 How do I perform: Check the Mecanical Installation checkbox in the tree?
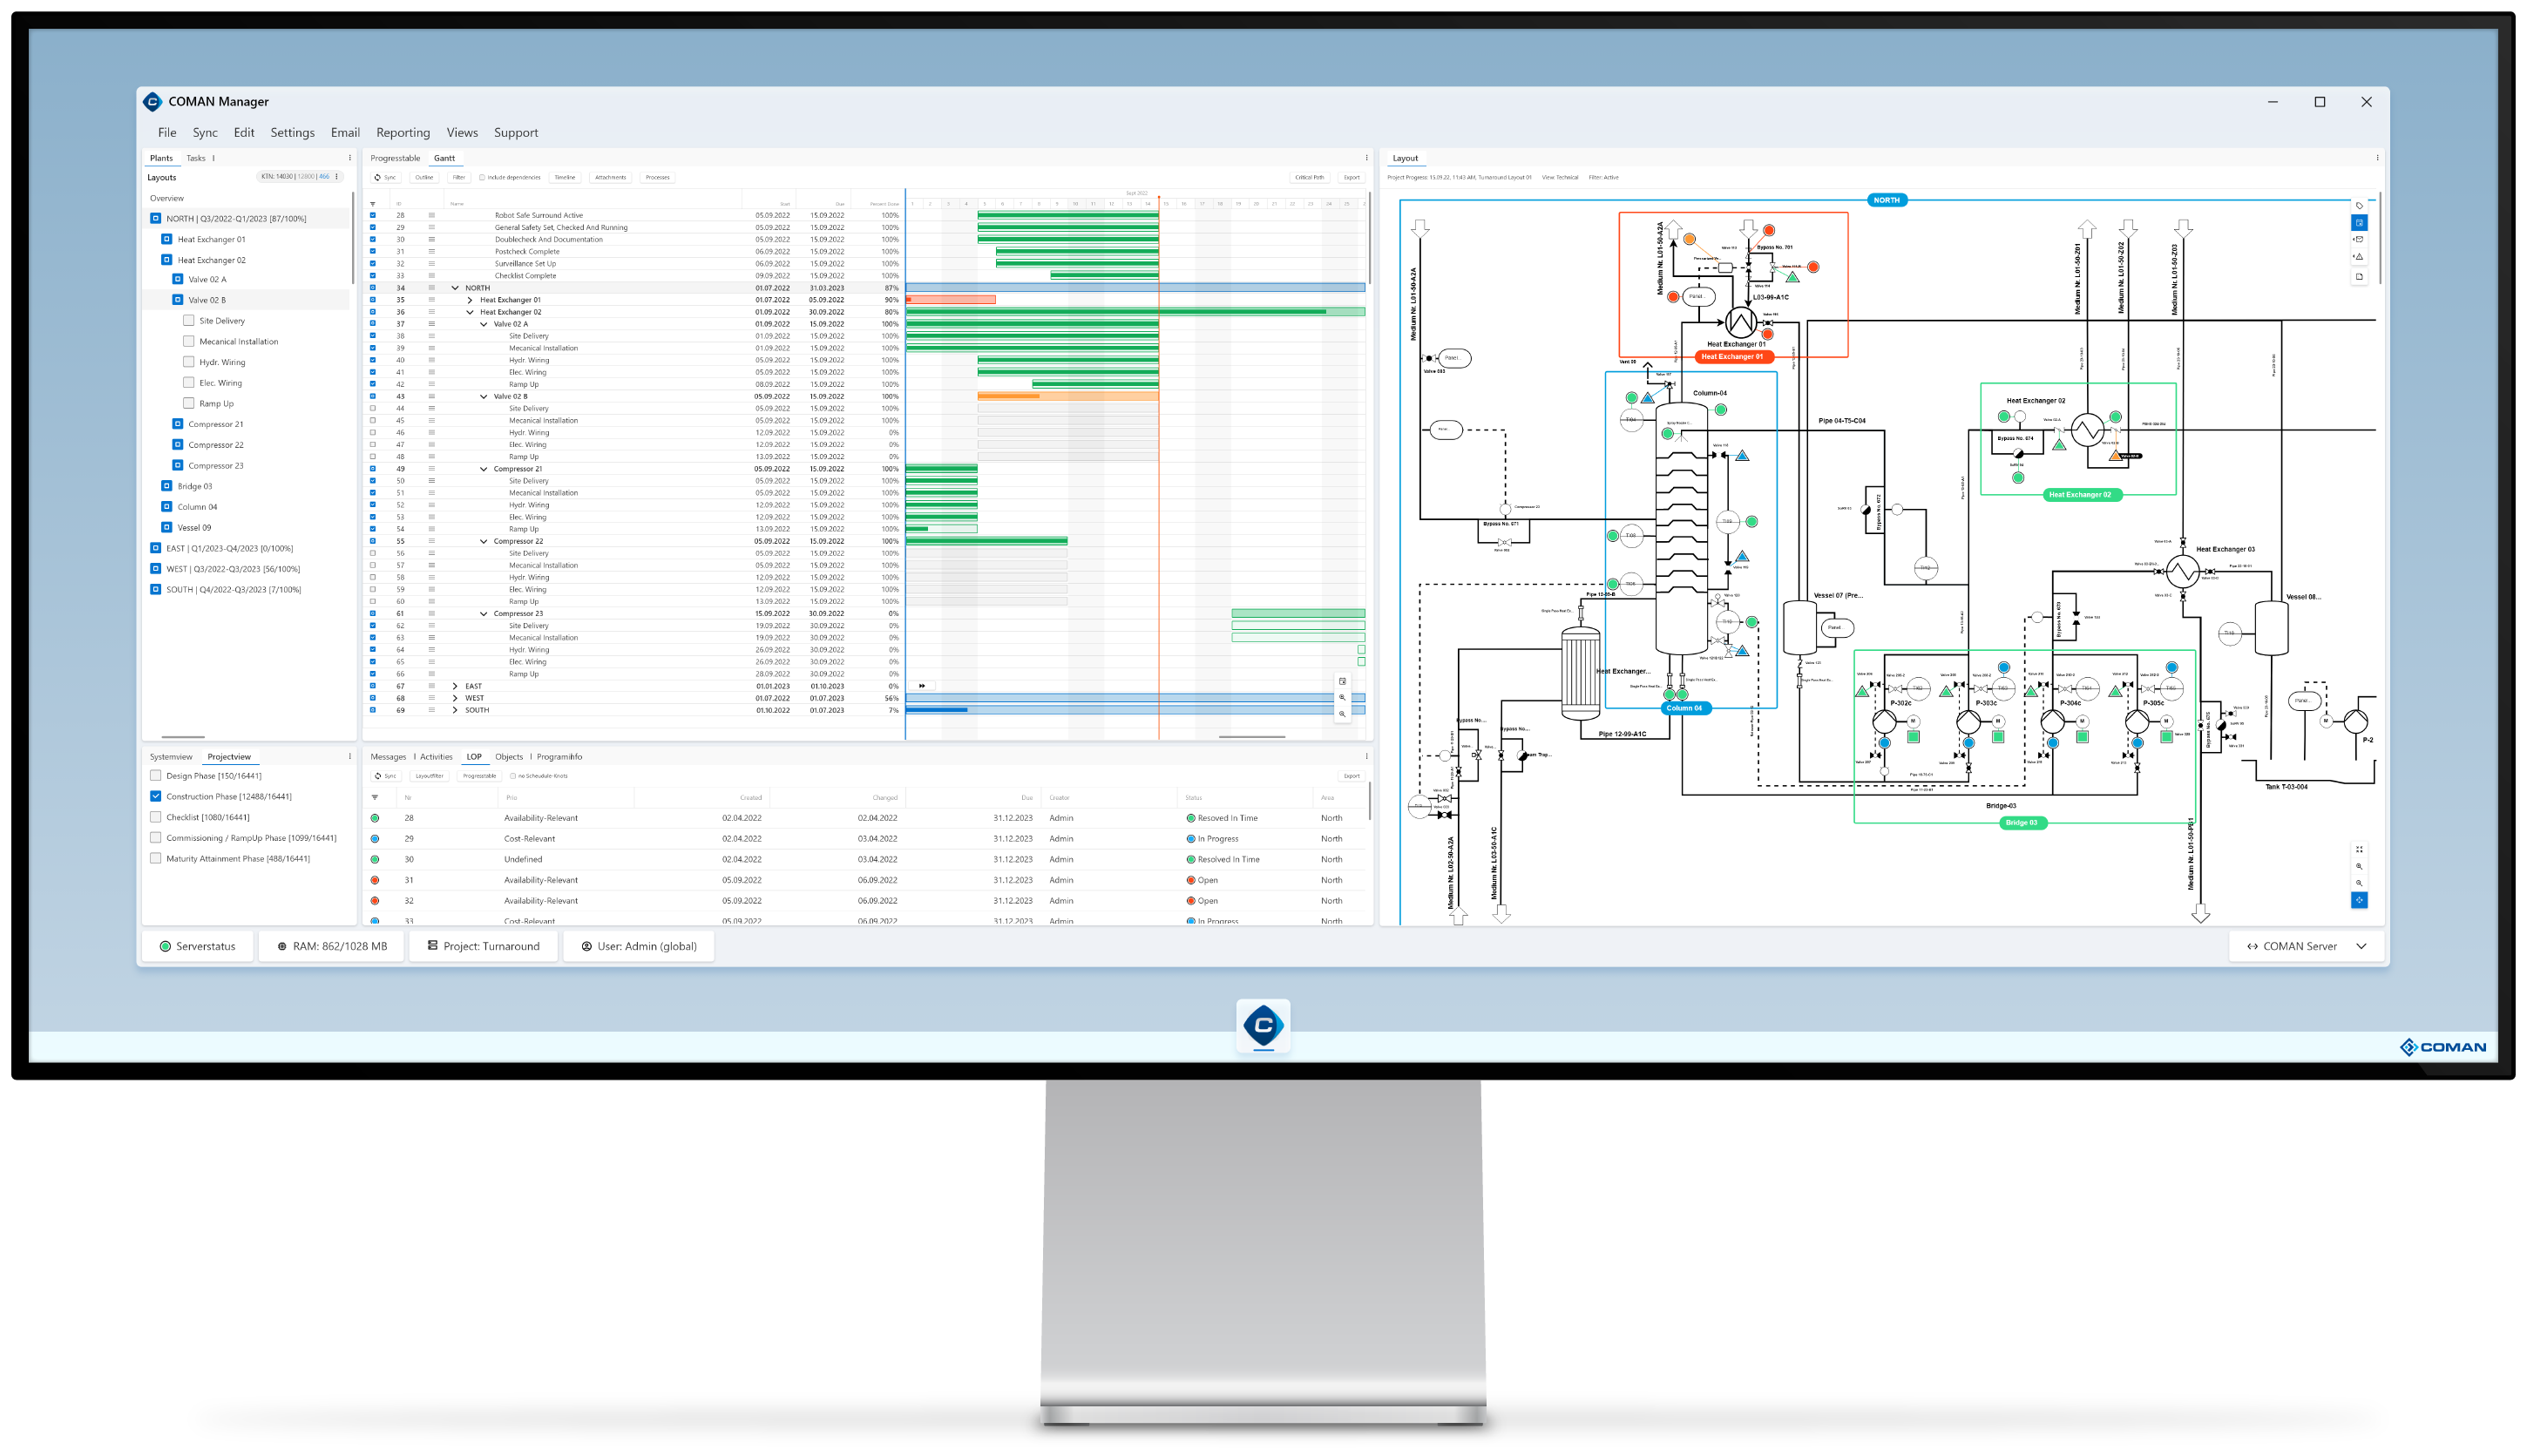coord(188,342)
